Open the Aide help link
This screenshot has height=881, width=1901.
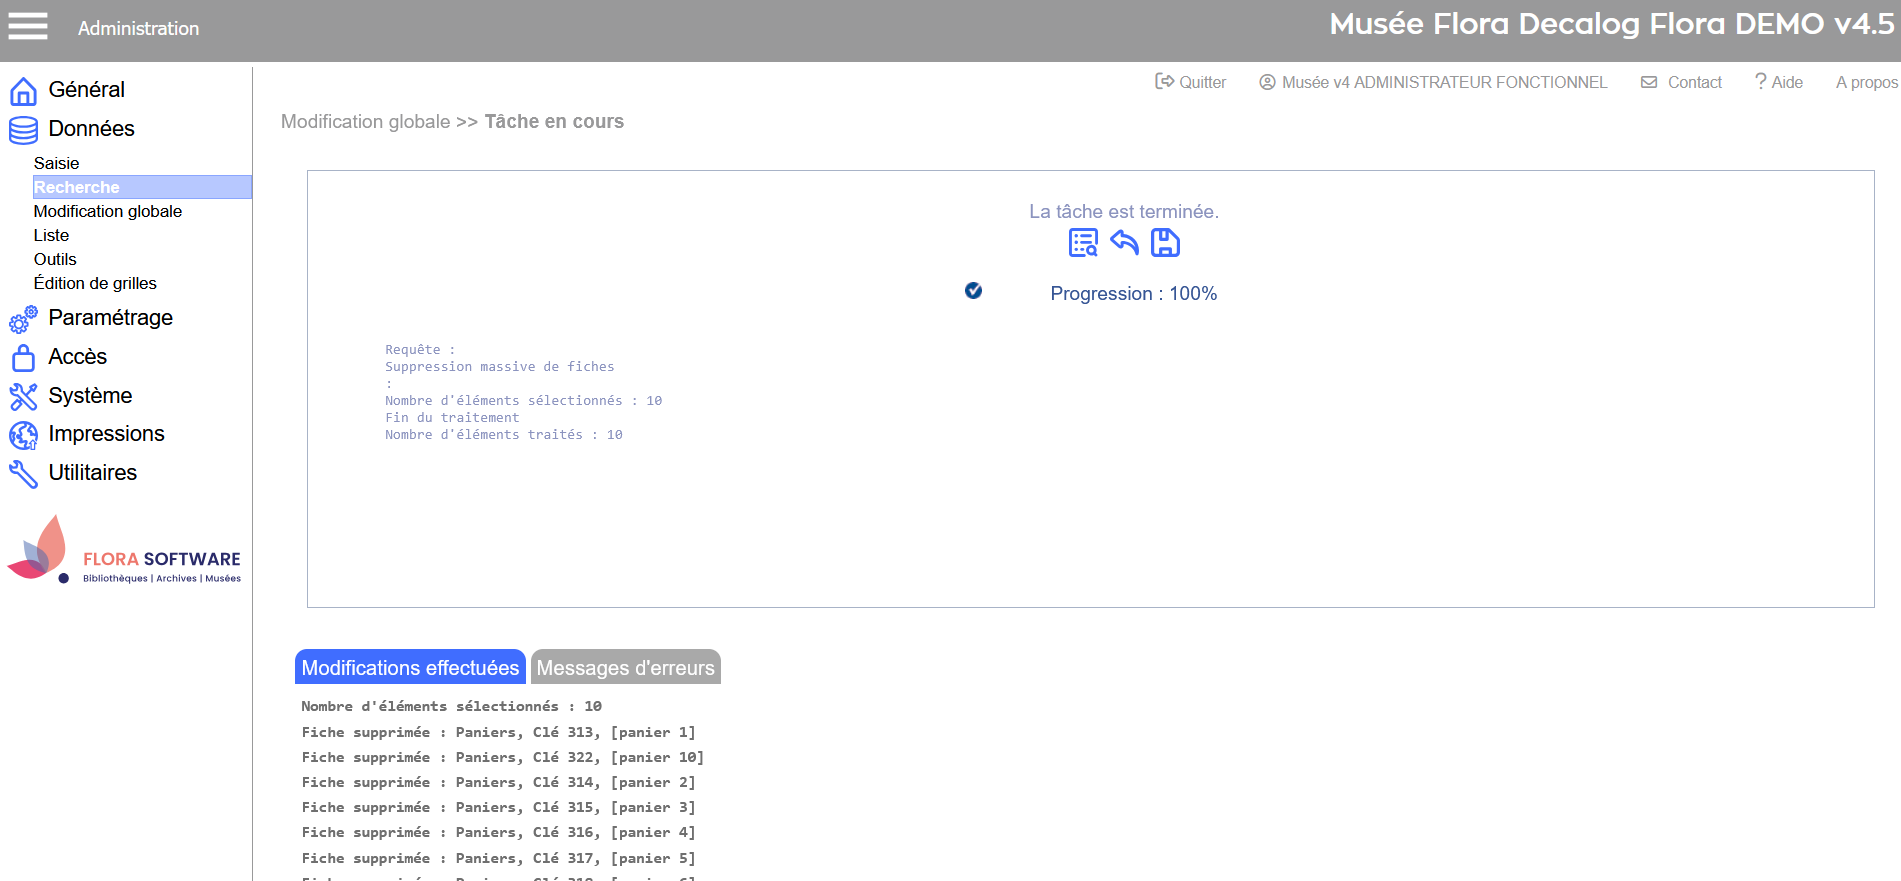1779,82
